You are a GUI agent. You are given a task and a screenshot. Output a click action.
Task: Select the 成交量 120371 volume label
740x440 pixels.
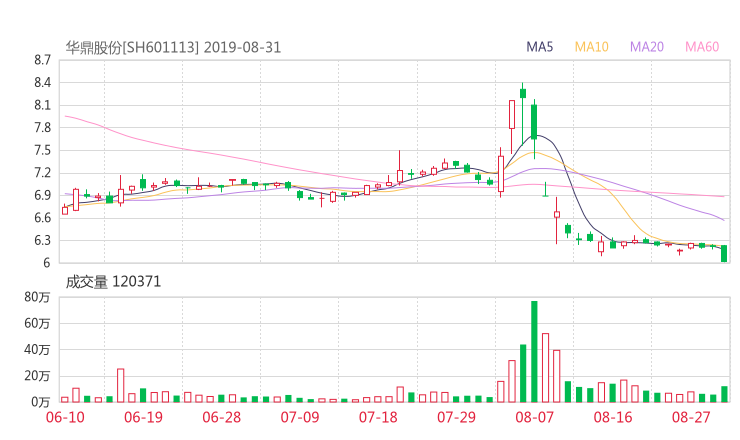(x=113, y=282)
